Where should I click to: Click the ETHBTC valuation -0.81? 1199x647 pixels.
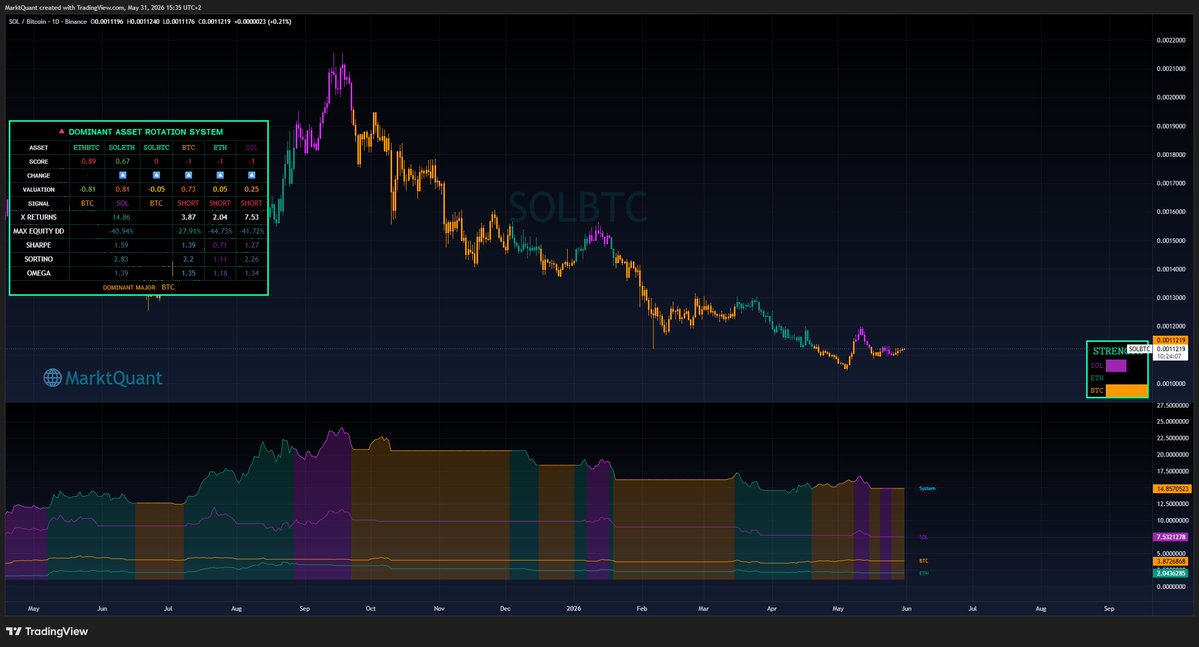pos(88,189)
